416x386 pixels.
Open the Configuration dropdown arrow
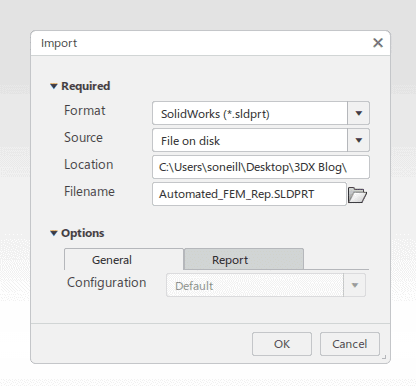355,285
